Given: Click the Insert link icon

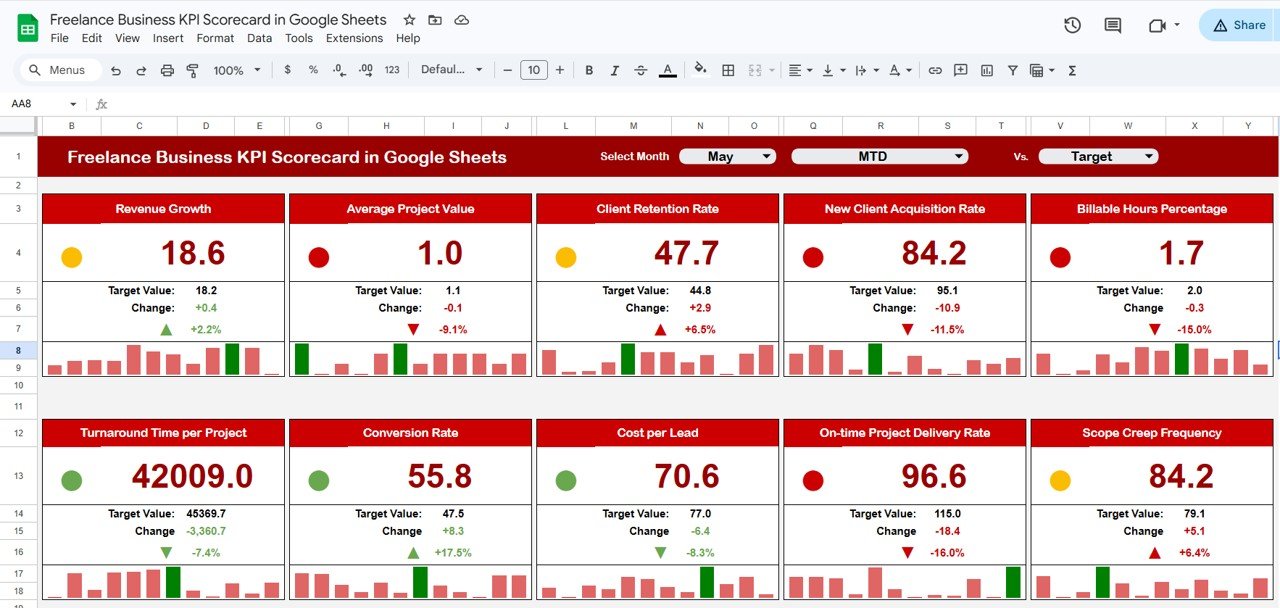Looking at the screenshot, I should coord(935,70).
